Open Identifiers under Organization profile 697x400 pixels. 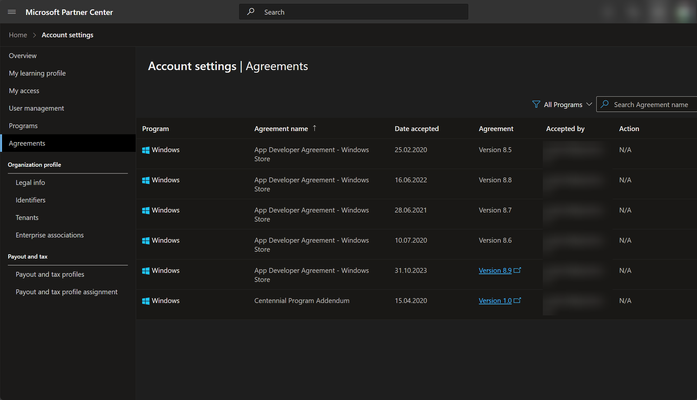pyautogui.click(x=31, y=200)
